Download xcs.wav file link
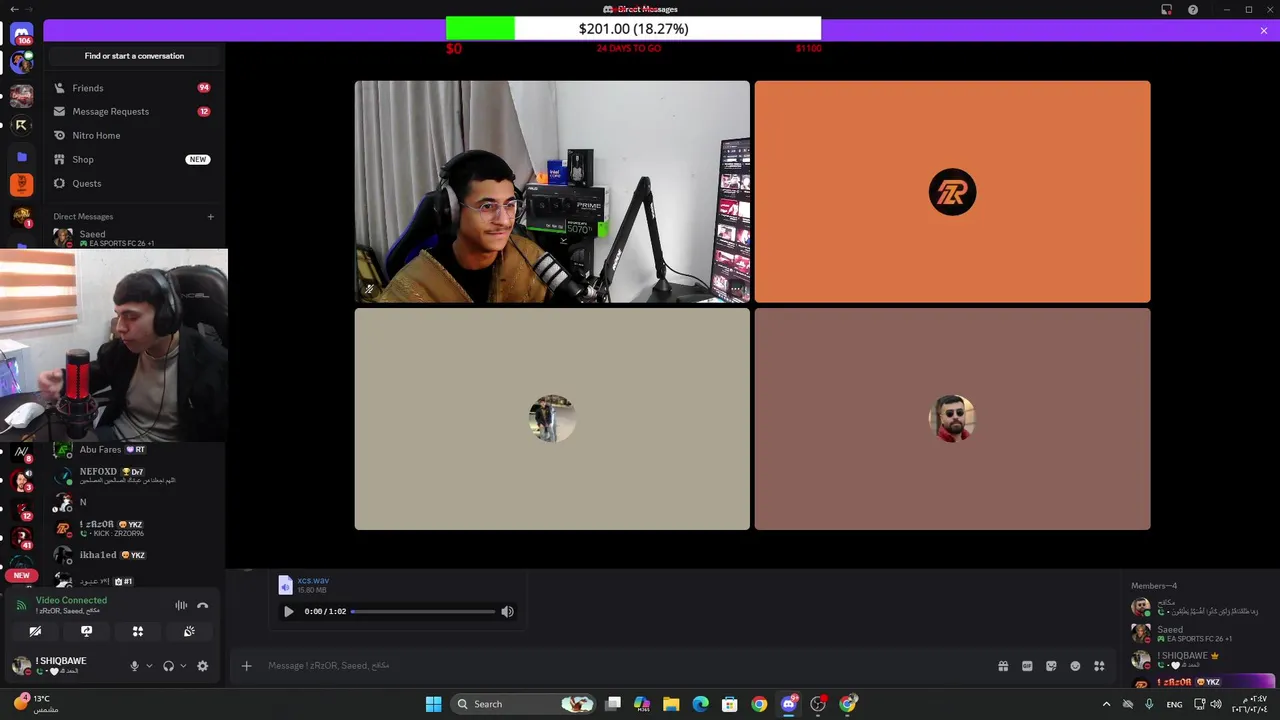 point(313,580)
